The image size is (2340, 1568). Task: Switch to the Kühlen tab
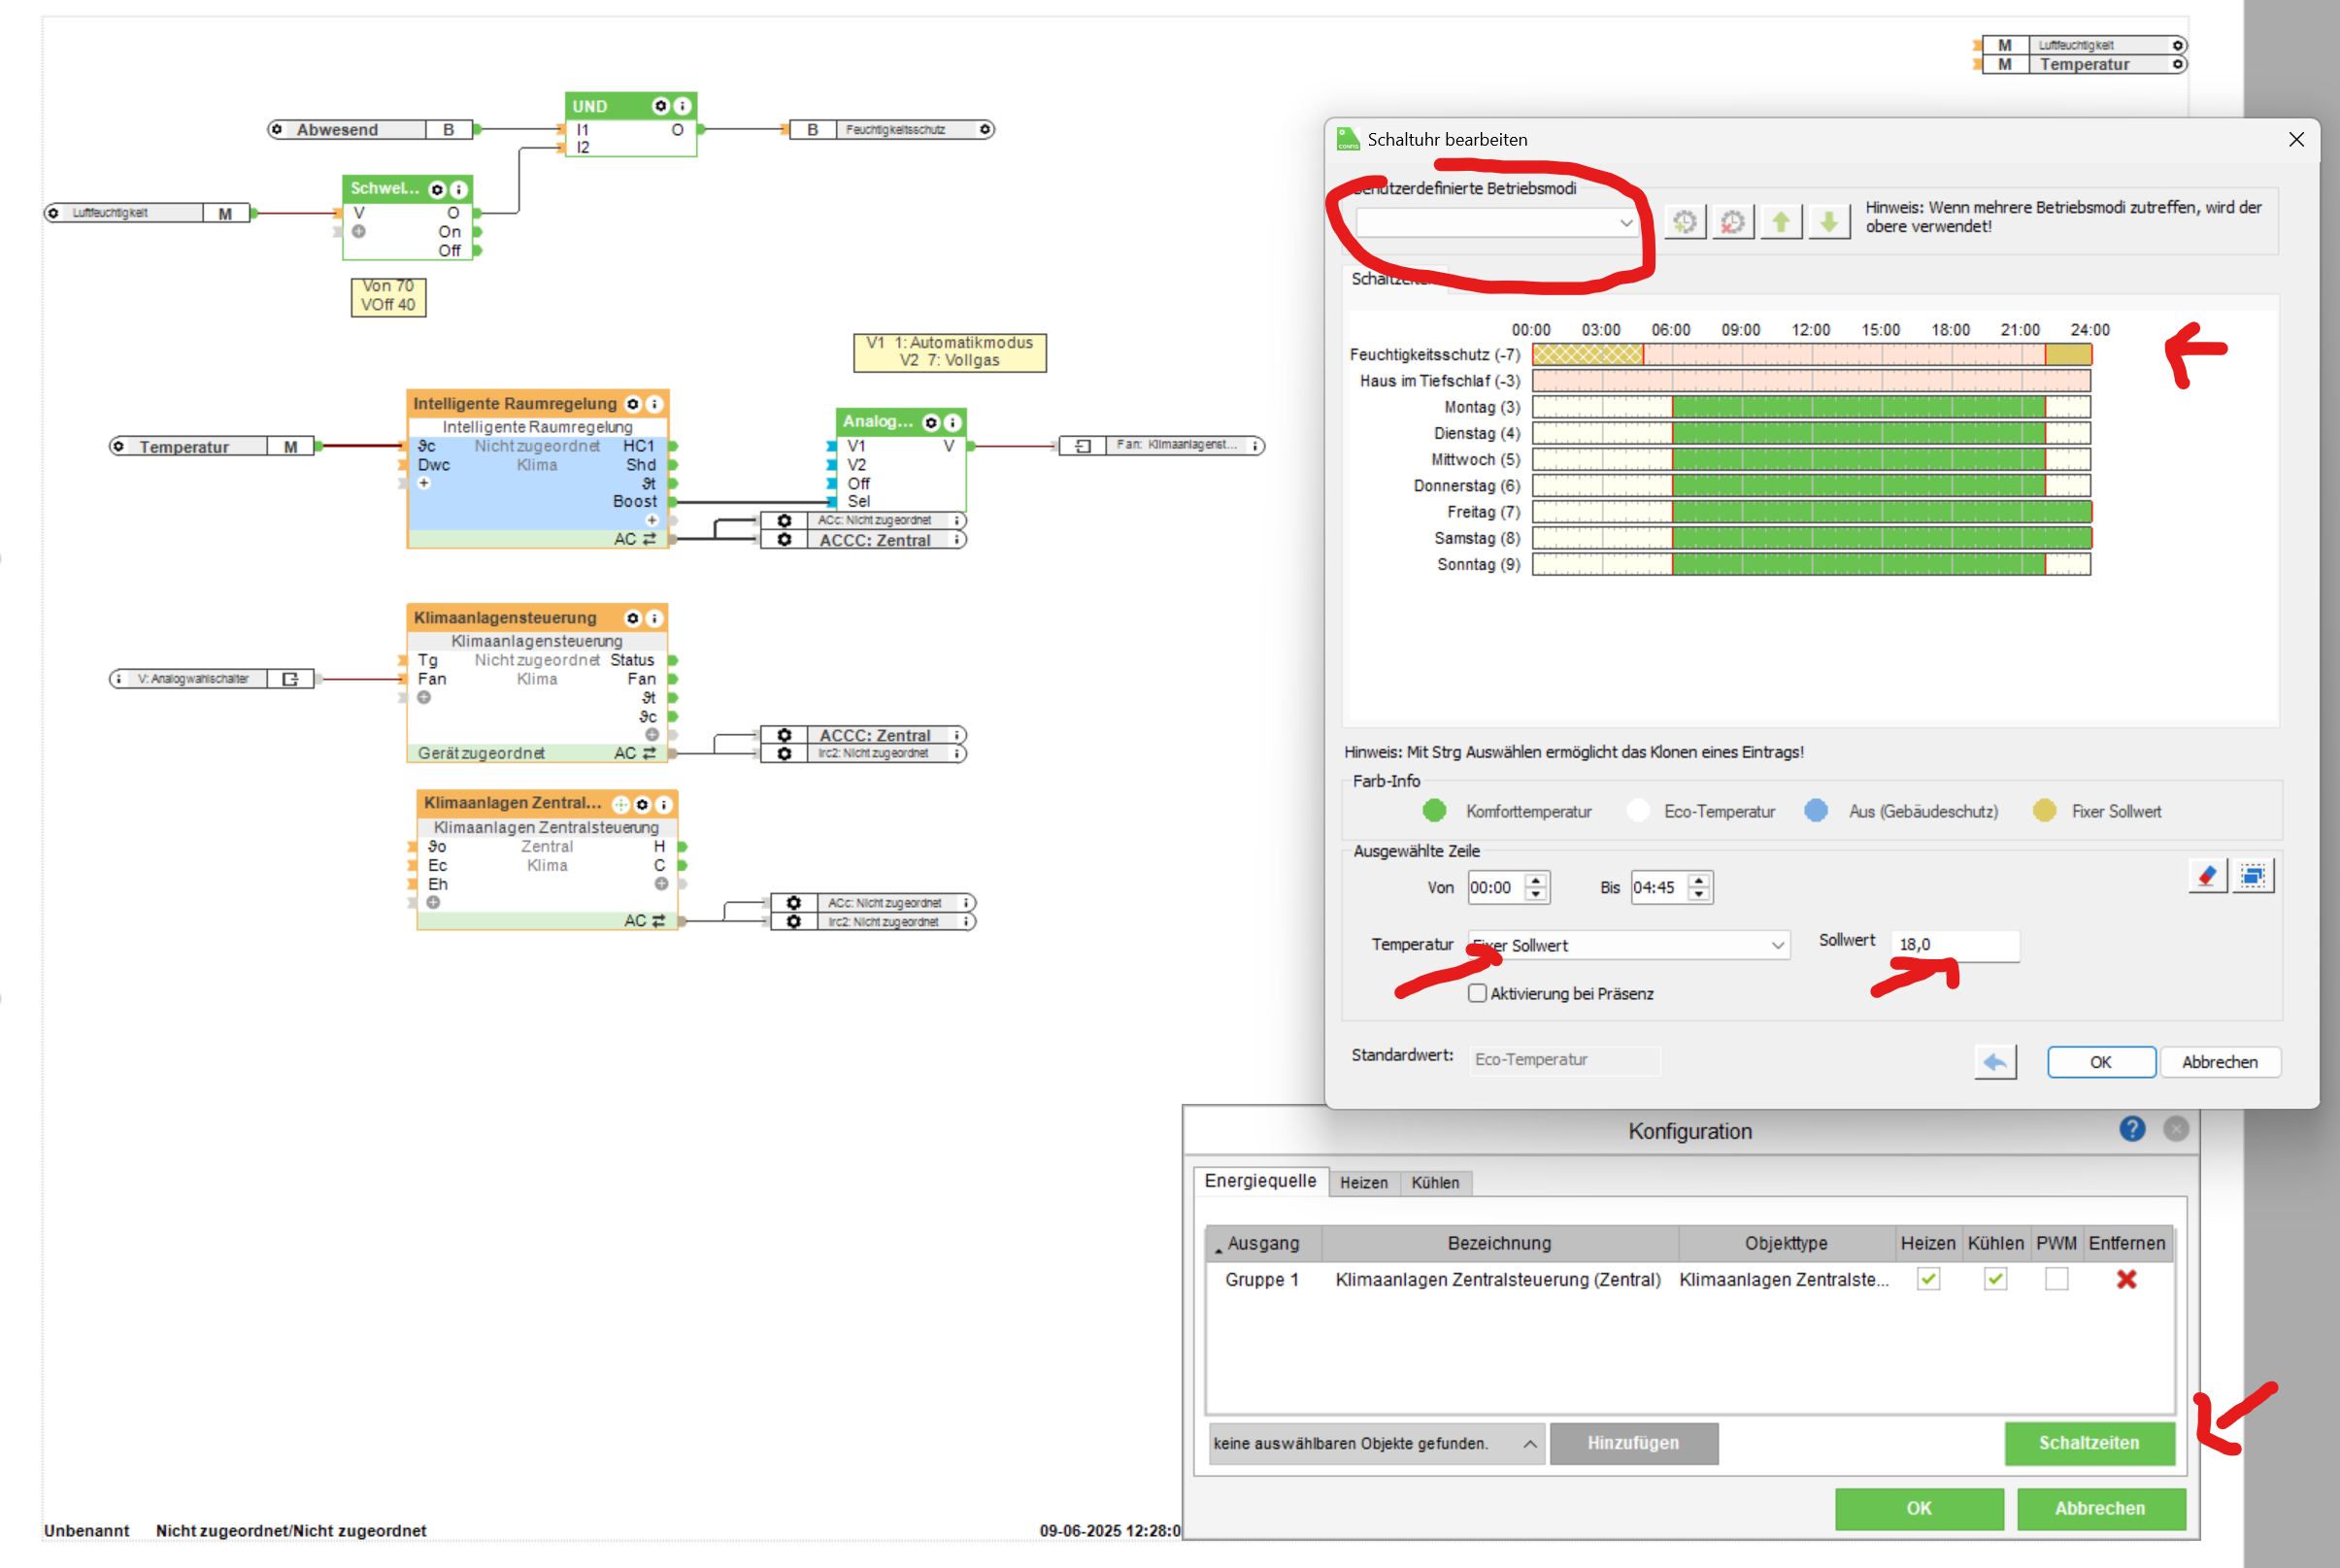coord(1434,1183)
